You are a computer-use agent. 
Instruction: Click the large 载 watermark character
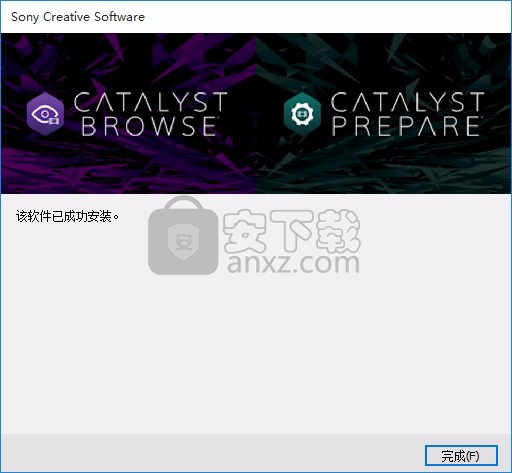click(338, 231)
